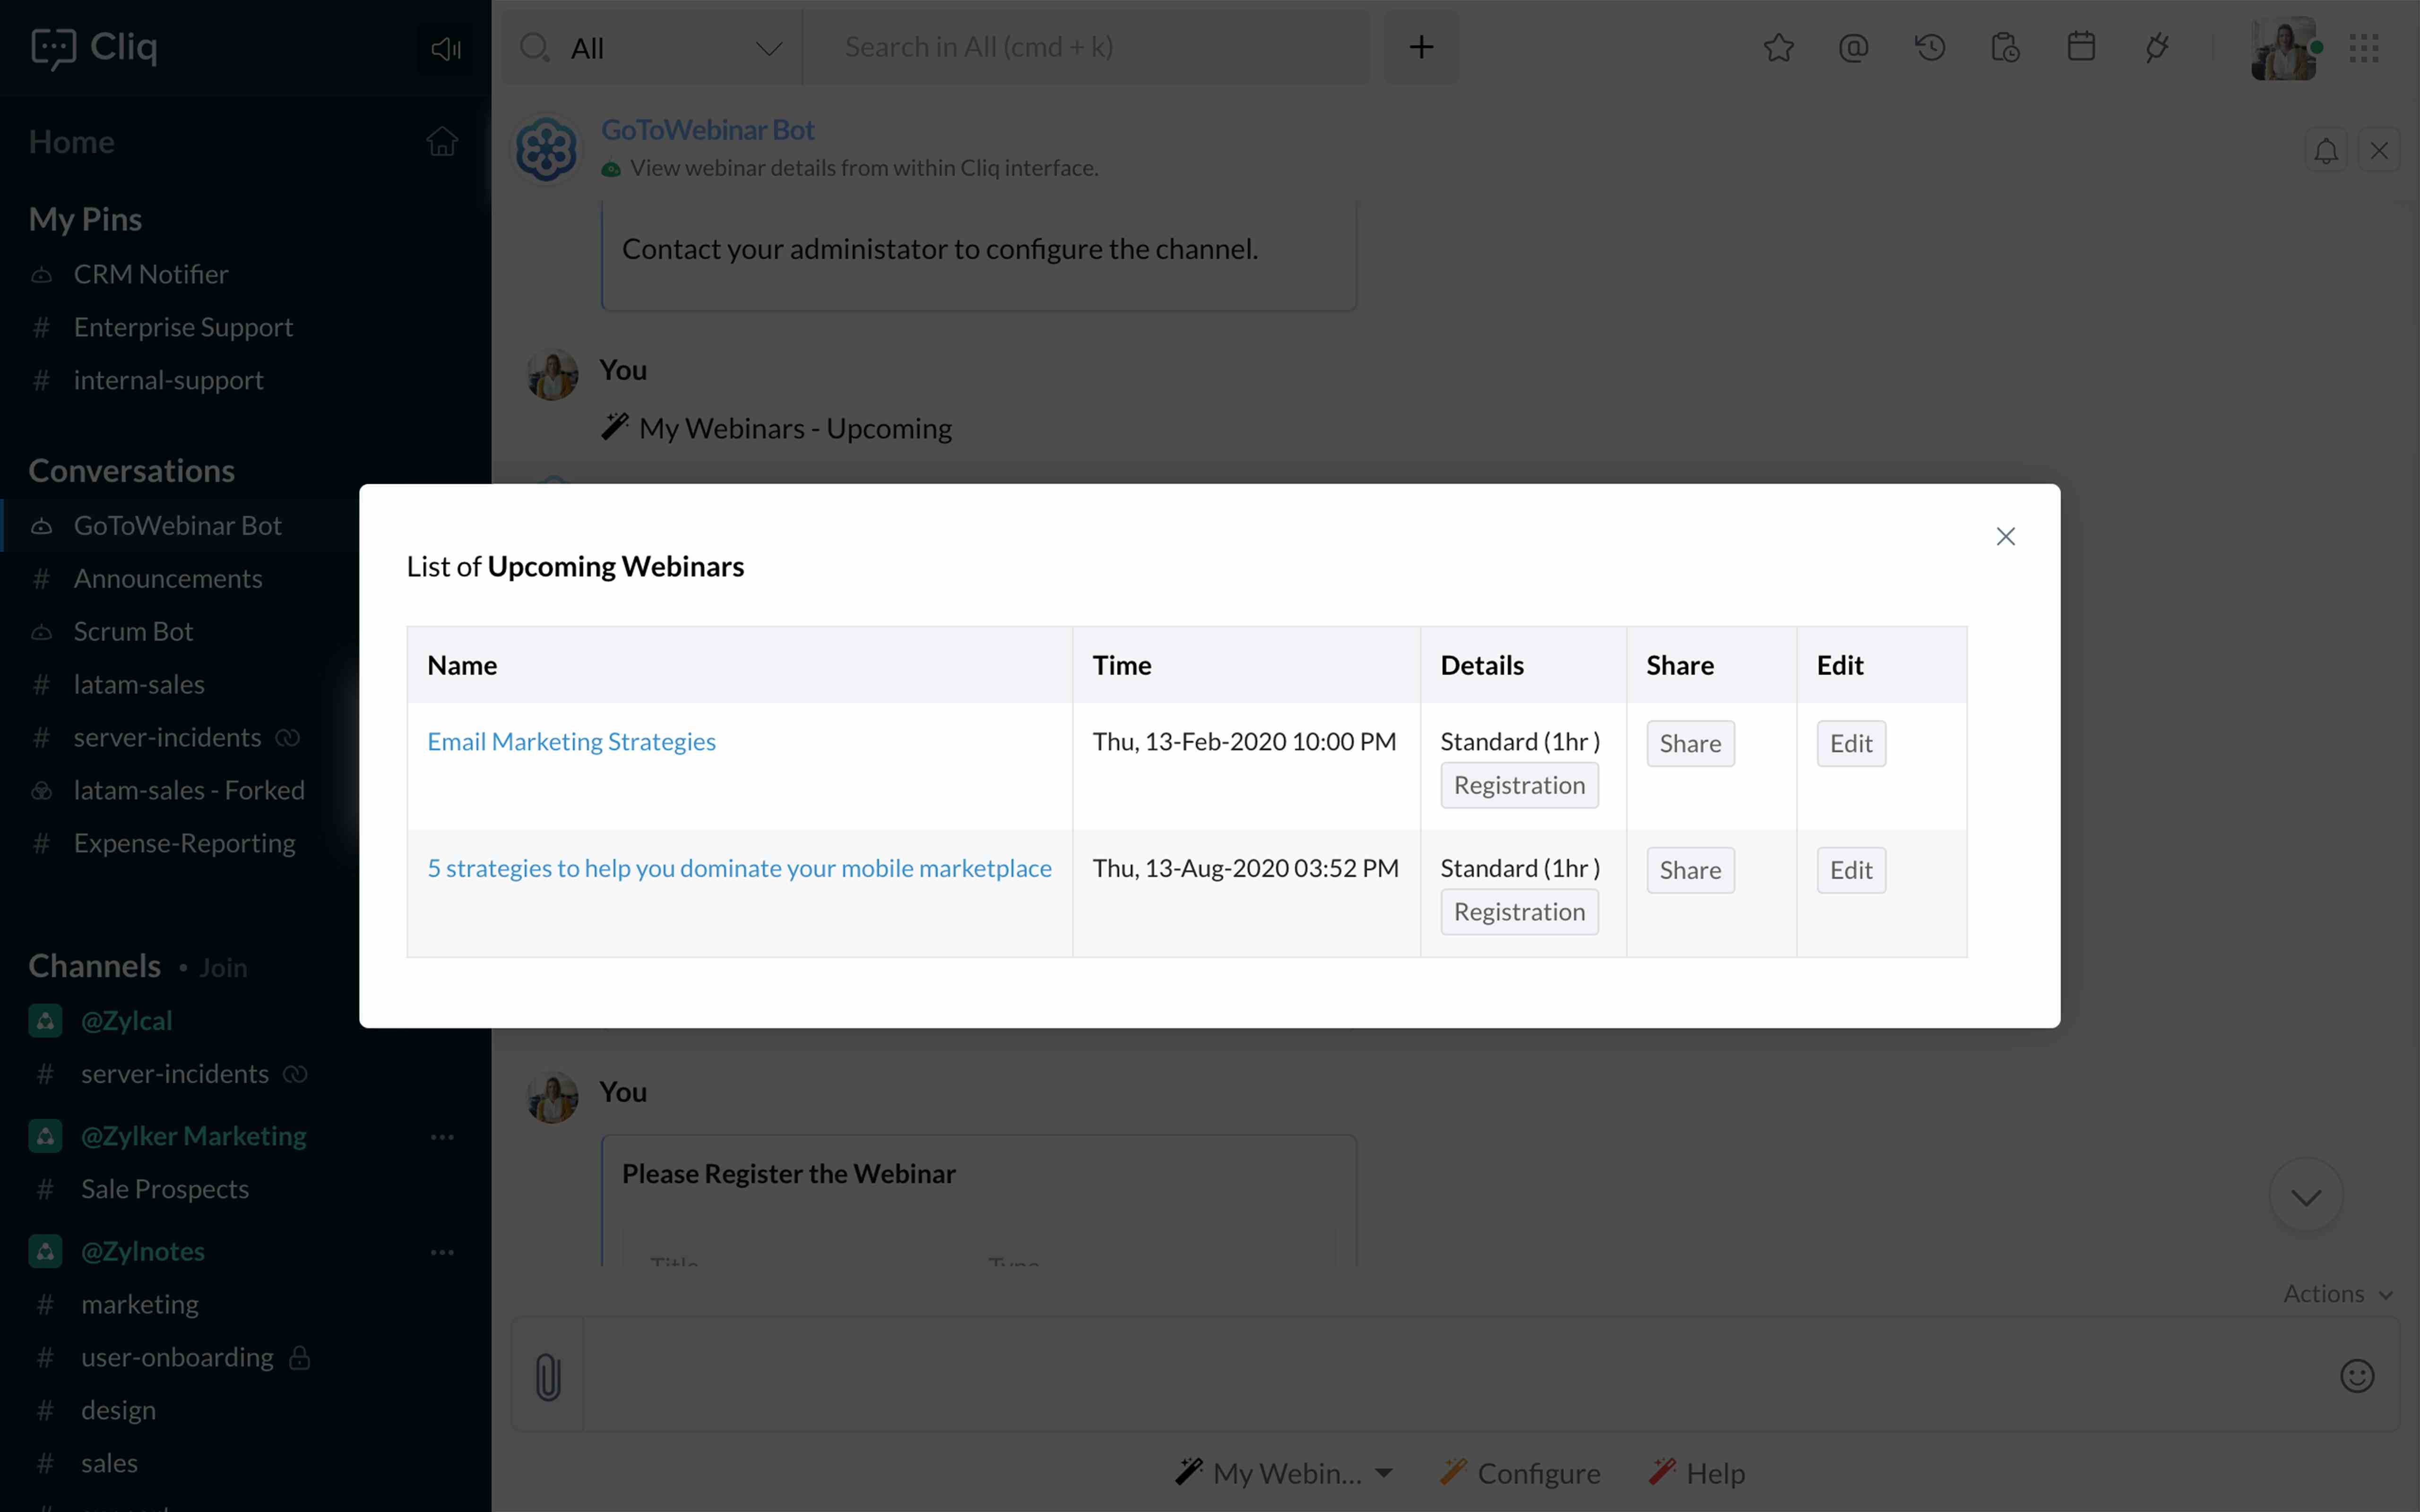Click the Home house icon
This screenshot has width=2420, height=1512.
tap(442, 141)
